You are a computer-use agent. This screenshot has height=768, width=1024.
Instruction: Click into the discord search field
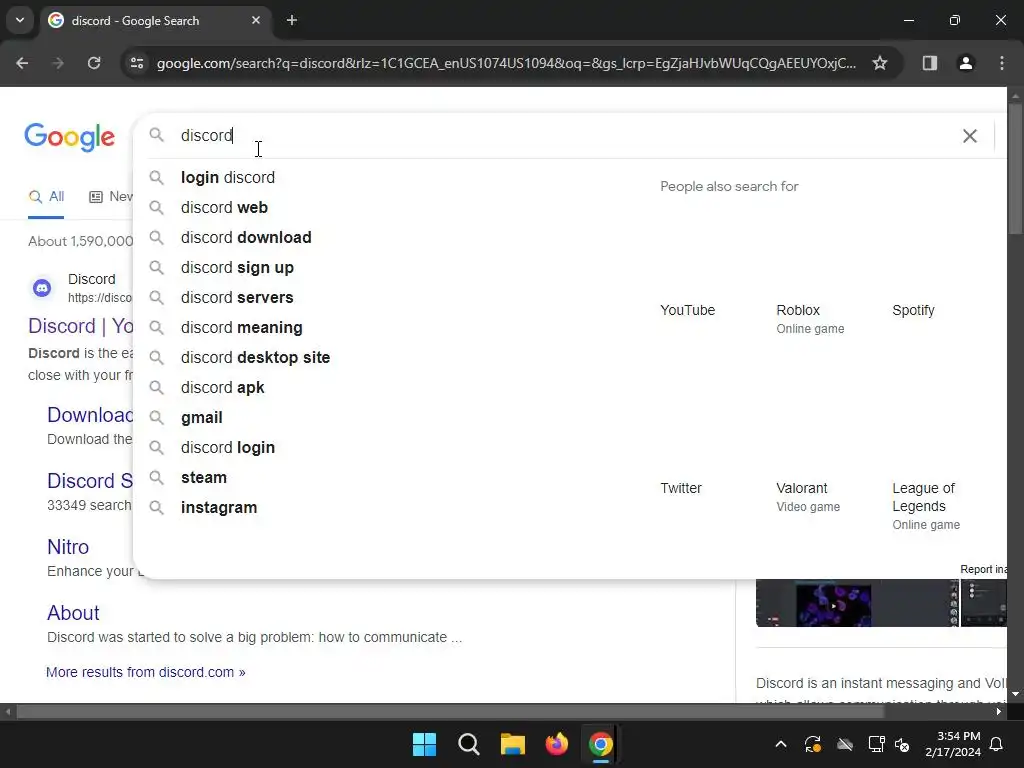pyautogui.click(x=562, y=135)
